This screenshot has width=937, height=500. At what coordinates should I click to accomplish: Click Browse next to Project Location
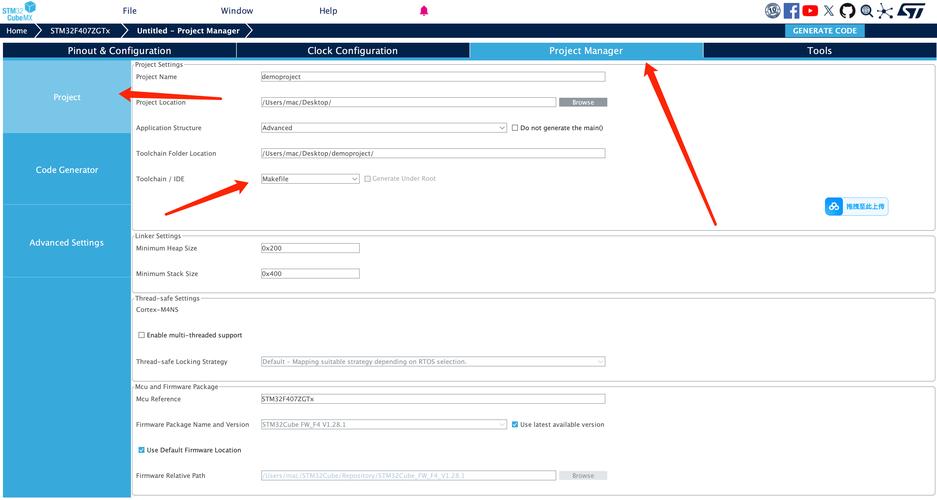[583, 102]
